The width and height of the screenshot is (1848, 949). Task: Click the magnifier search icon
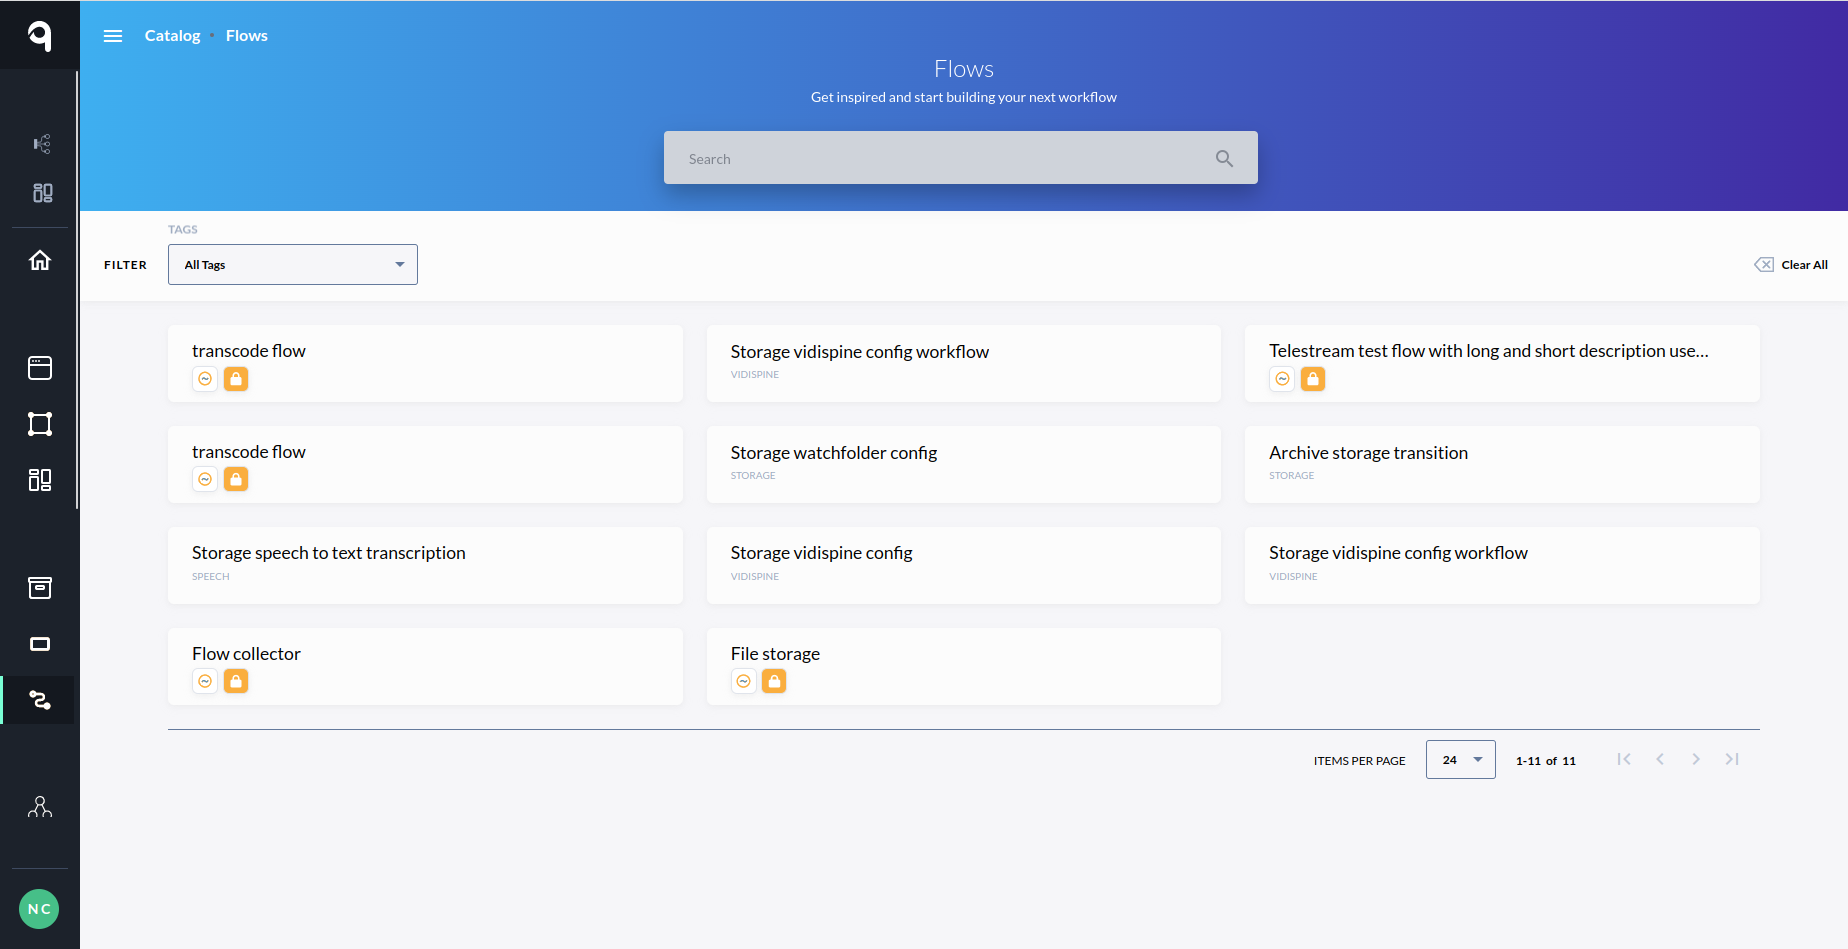[1224, 158]
